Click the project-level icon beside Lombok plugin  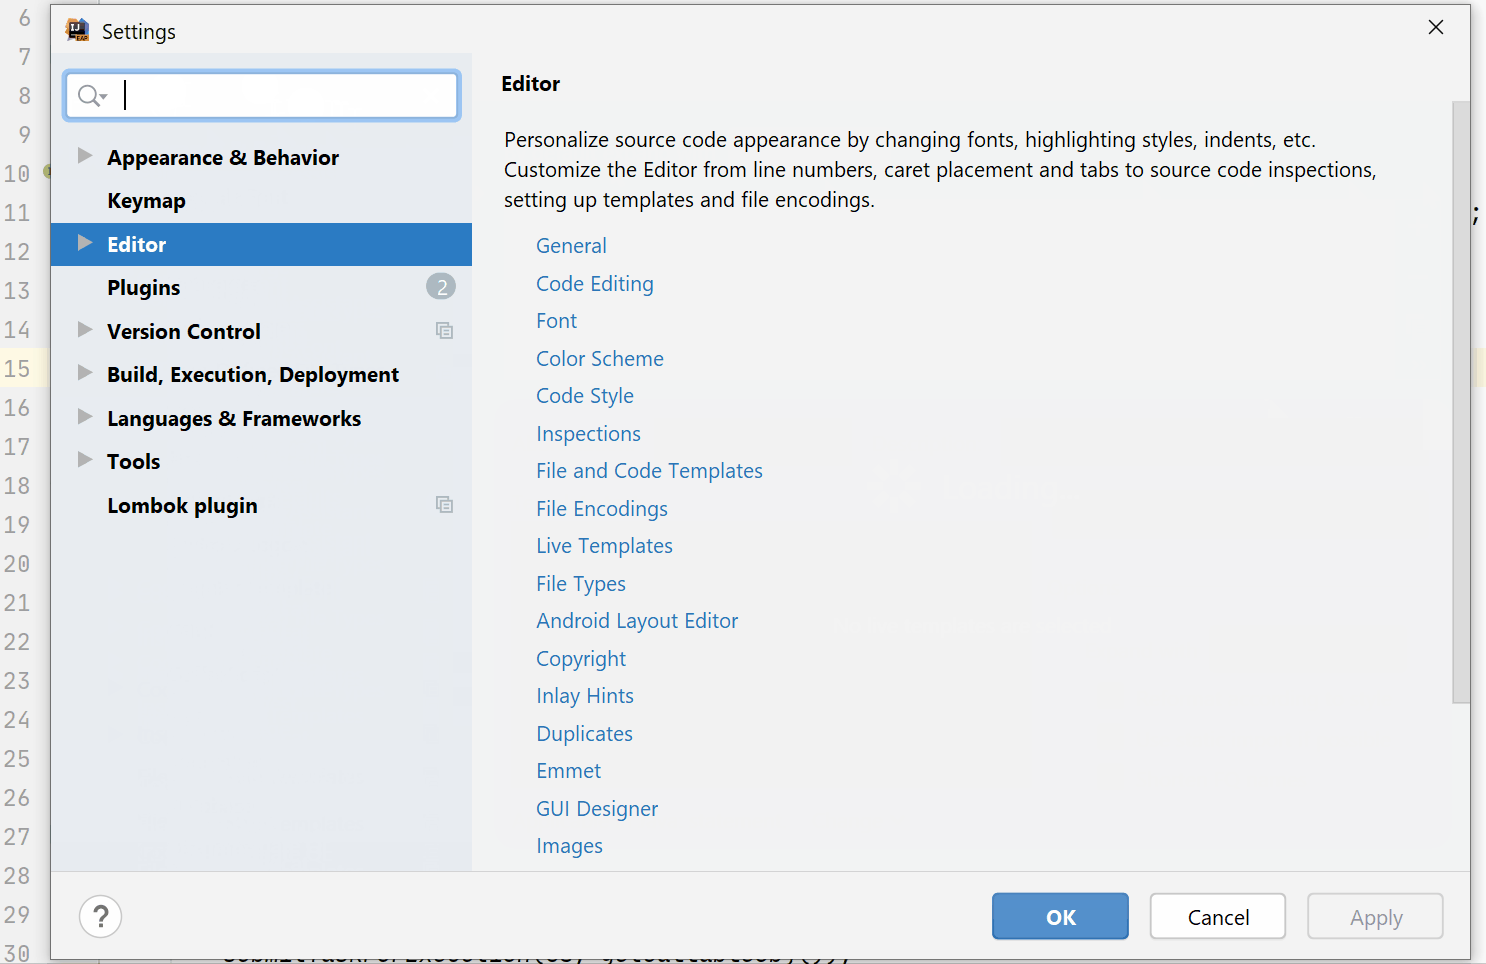[445, 505]
